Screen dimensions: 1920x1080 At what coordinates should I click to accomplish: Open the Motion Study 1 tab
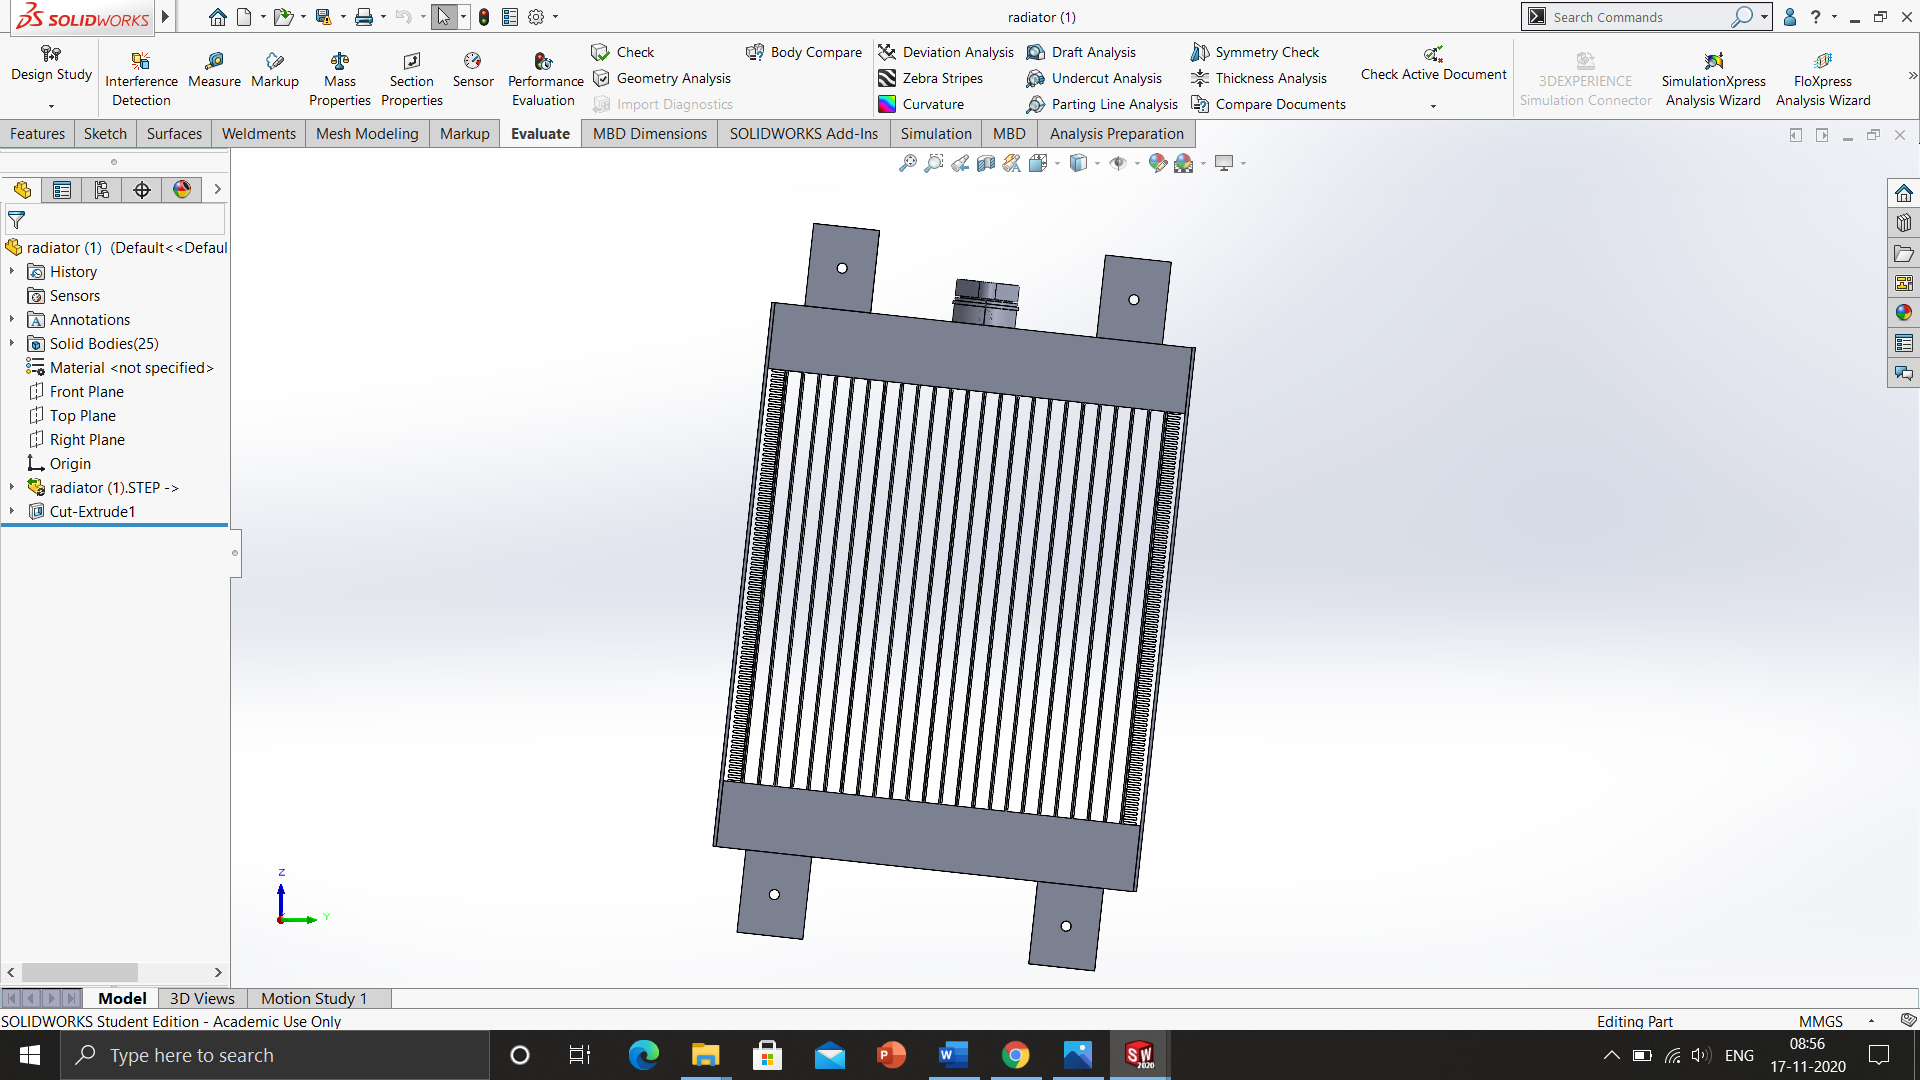[314, 998]
